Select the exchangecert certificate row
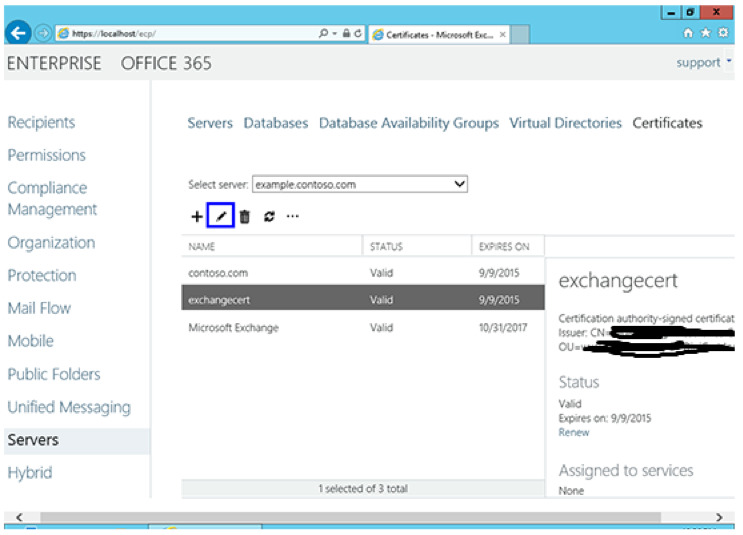743x535 pixels. tap(362, 298)
